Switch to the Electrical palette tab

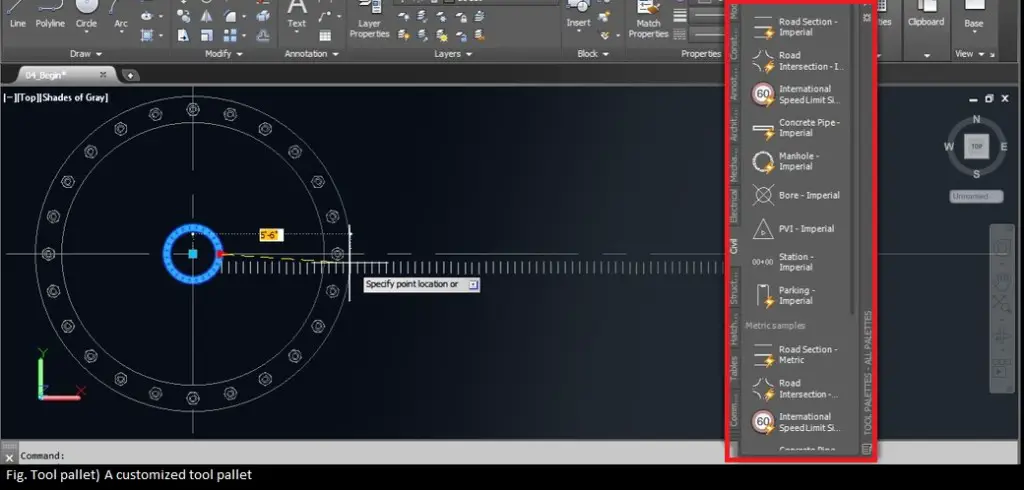point(734,205)
